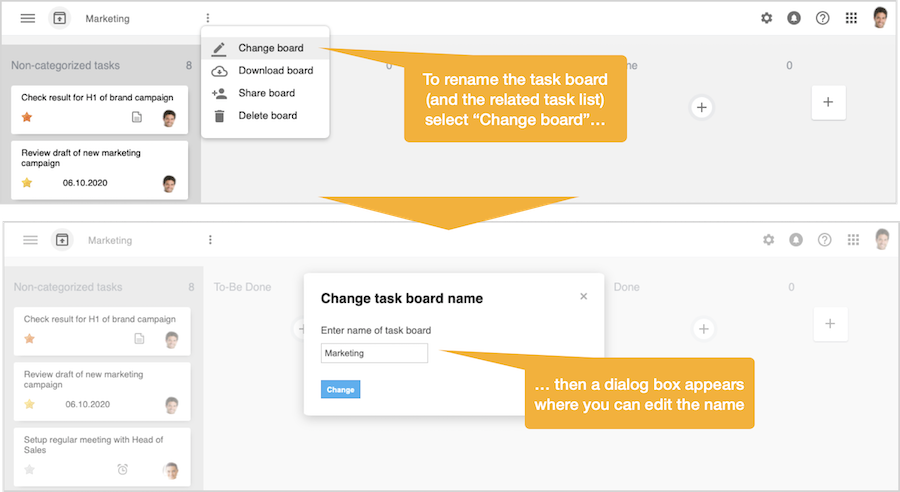Click avatar on 'Setup regular meeting' card
The image size is (900, 492).
pos(171,471)
